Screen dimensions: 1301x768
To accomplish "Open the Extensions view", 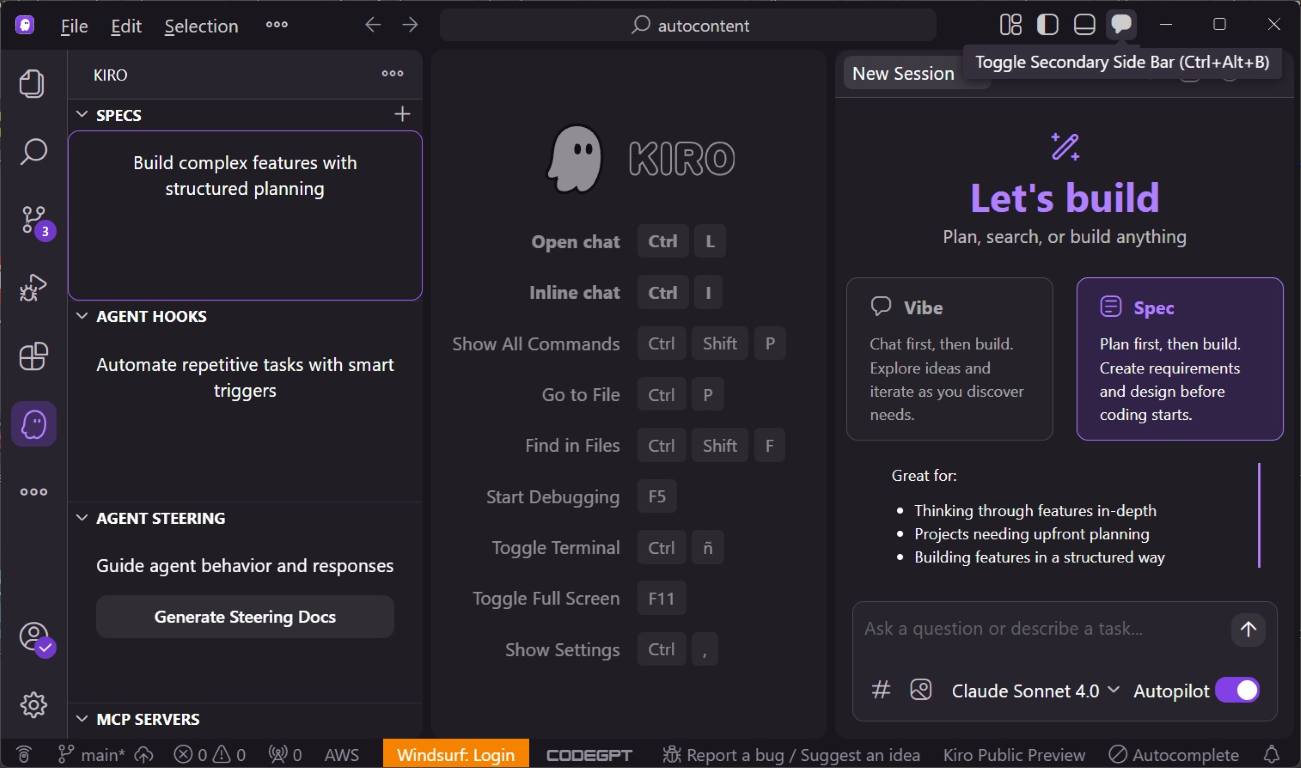I will click(x=33, y=356).
